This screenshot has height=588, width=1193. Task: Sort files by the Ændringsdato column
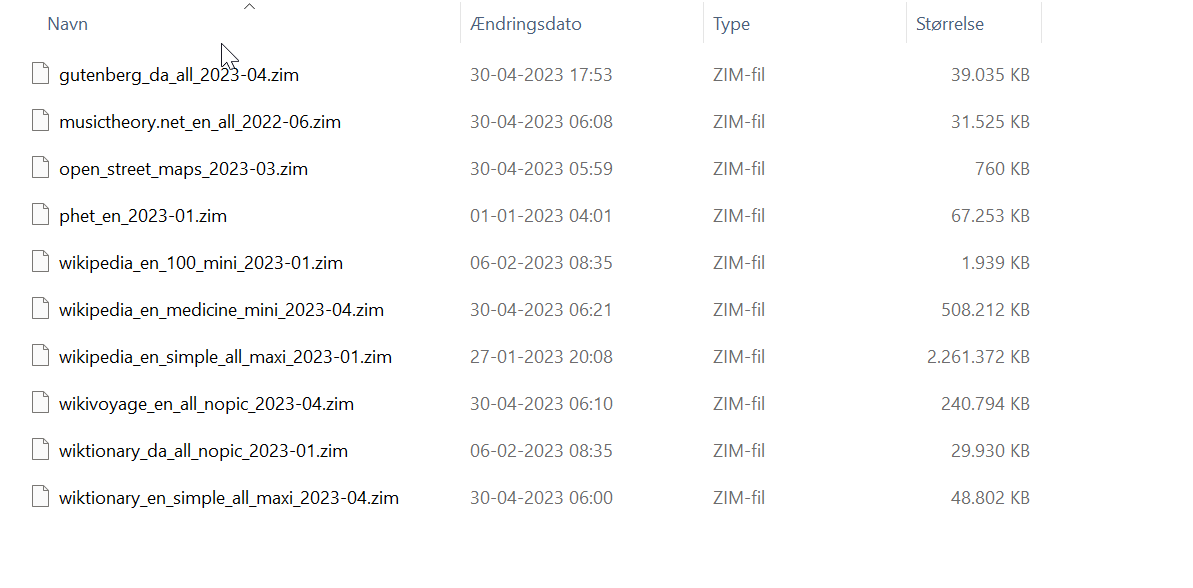click(x=526, y=23)
